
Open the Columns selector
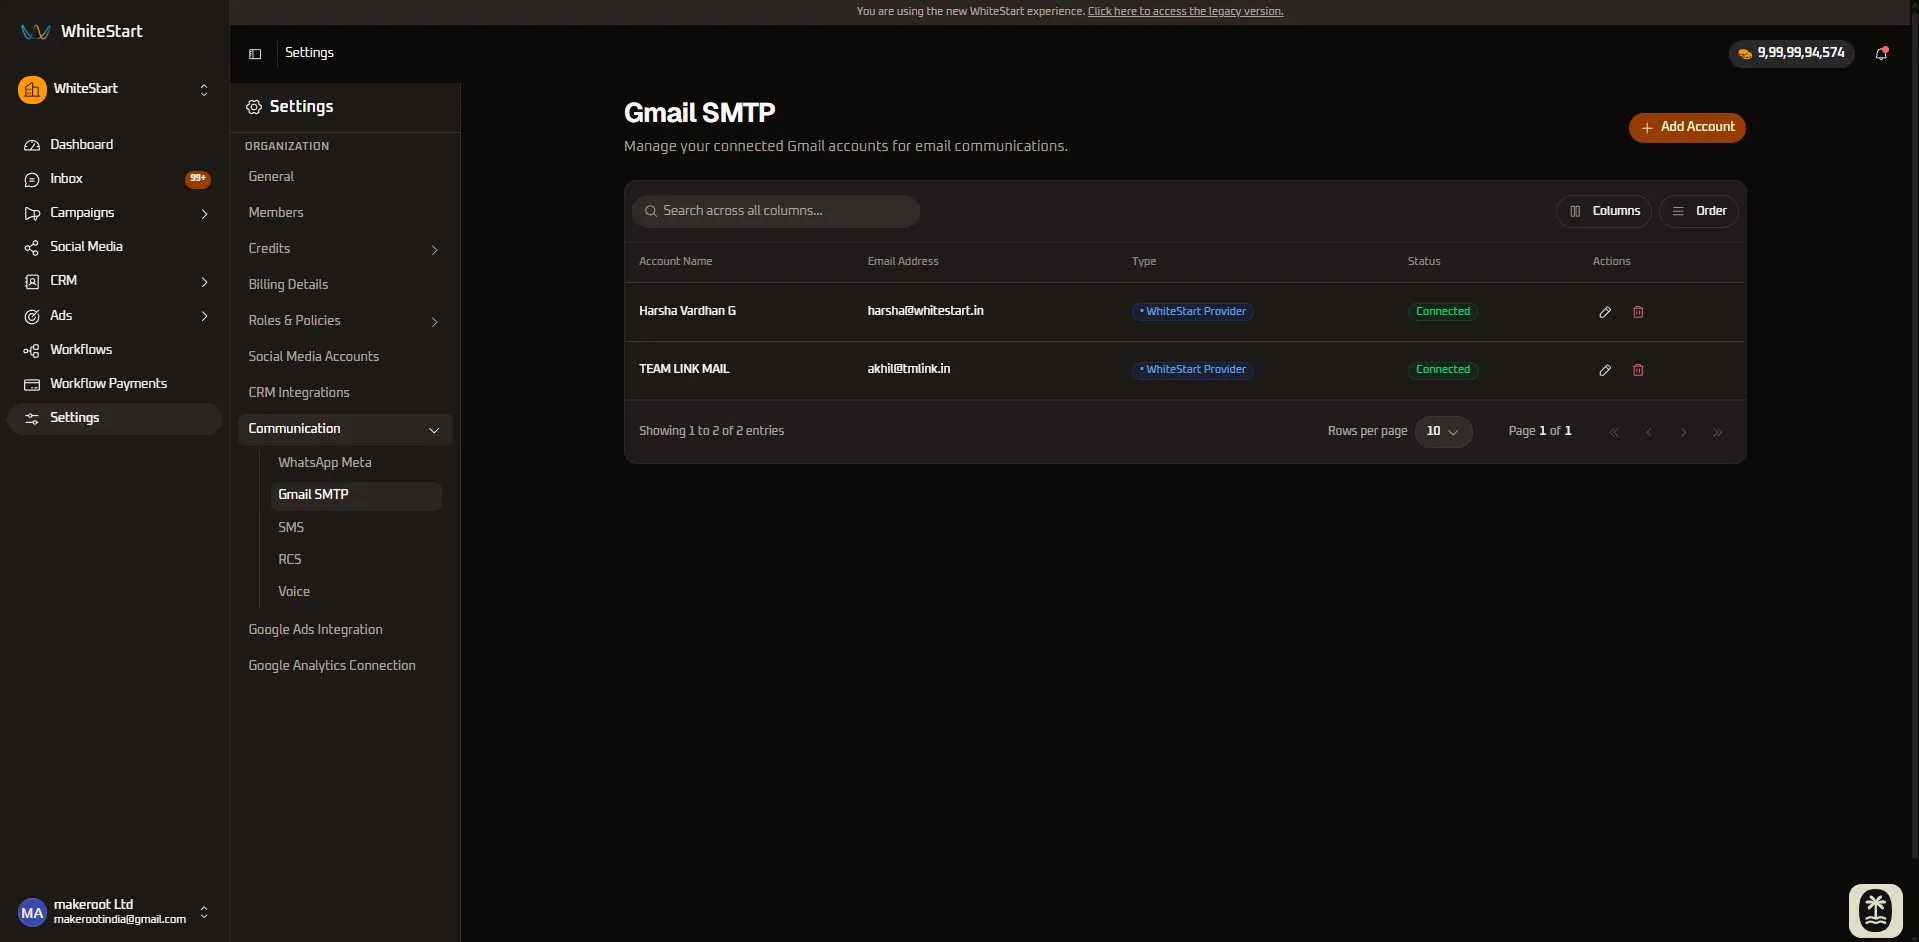pos(1604,211)
